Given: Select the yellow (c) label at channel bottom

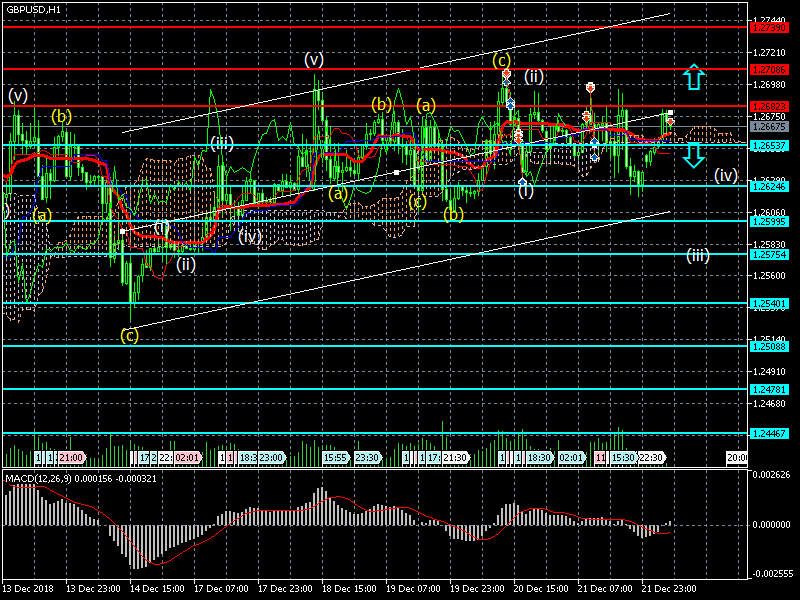Looking at the screenshot, I should pyautogui.click(x=129, y=335).
